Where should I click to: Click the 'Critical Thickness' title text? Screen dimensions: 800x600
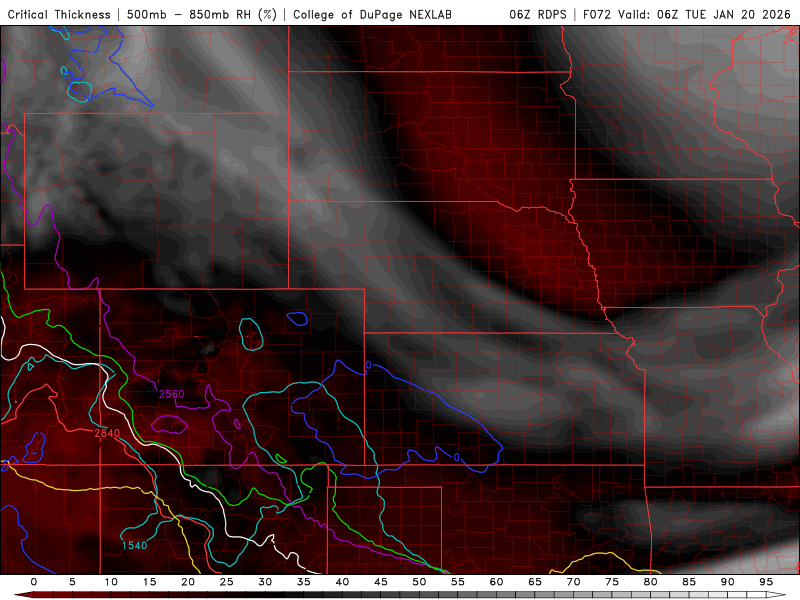59,14
